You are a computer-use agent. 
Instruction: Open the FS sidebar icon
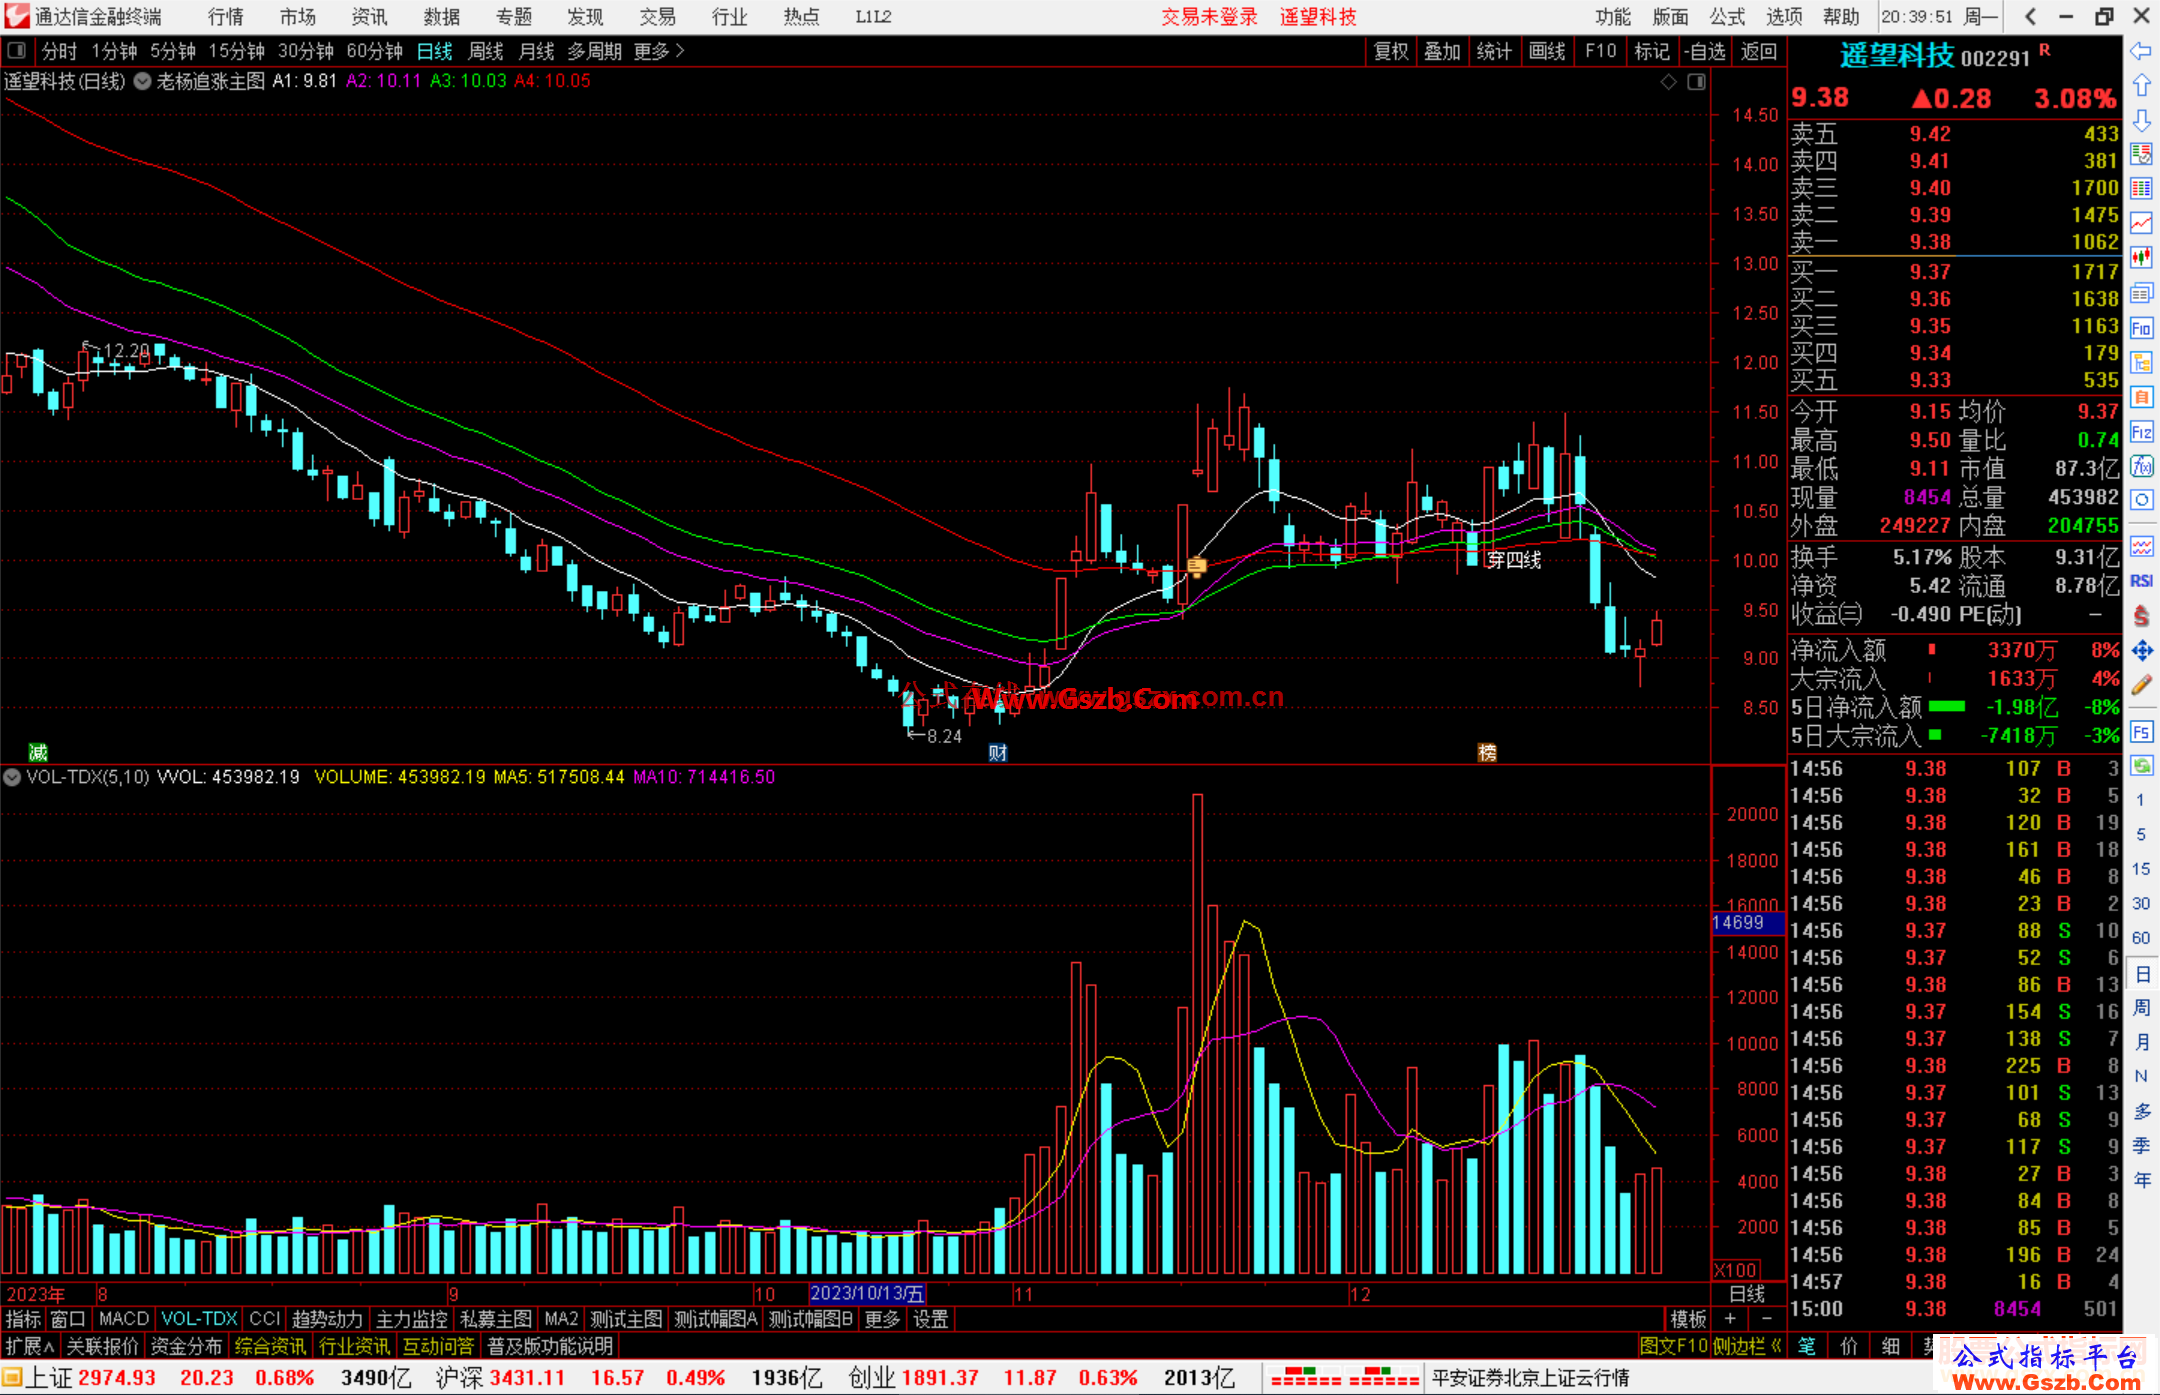pos(2141,732)
